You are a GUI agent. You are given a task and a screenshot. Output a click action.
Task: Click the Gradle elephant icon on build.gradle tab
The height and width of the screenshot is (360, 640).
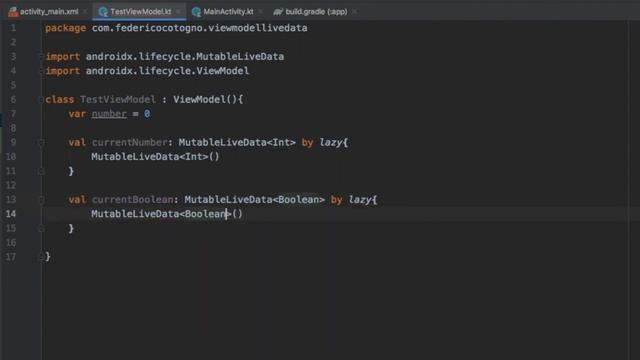278,12
